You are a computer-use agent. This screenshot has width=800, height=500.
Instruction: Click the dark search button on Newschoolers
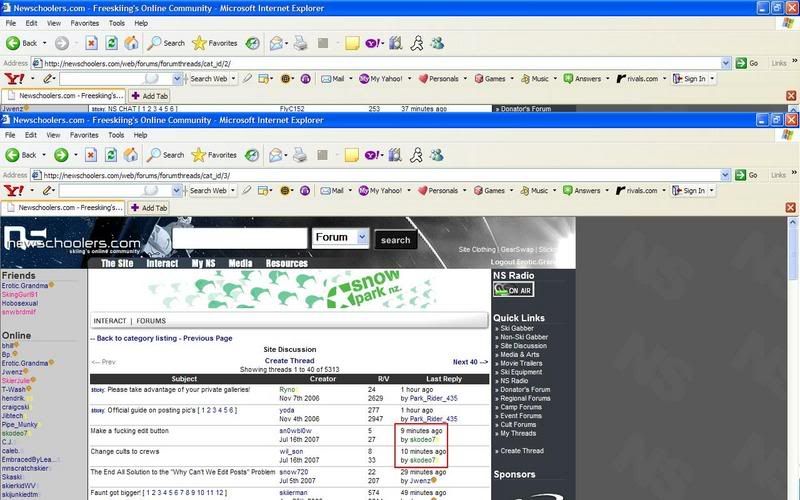pyautogui.click(x=395, y=240)
